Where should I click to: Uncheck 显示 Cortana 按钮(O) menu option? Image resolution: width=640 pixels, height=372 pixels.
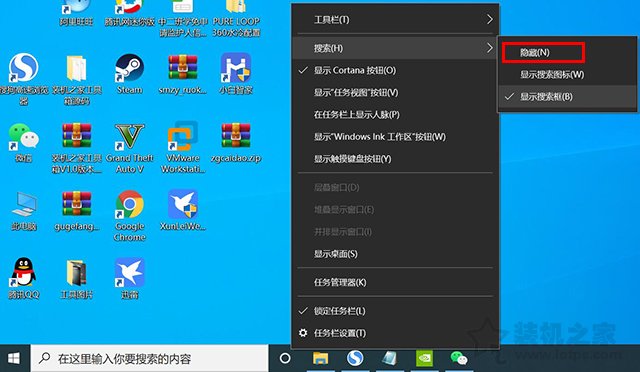(x=395, y=70)
